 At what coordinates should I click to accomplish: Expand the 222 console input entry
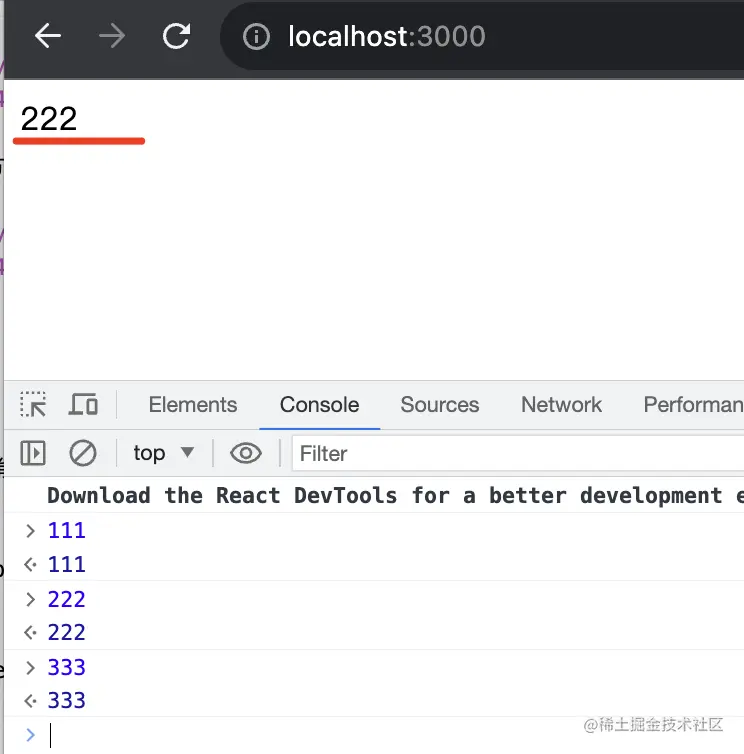[30, 599]
